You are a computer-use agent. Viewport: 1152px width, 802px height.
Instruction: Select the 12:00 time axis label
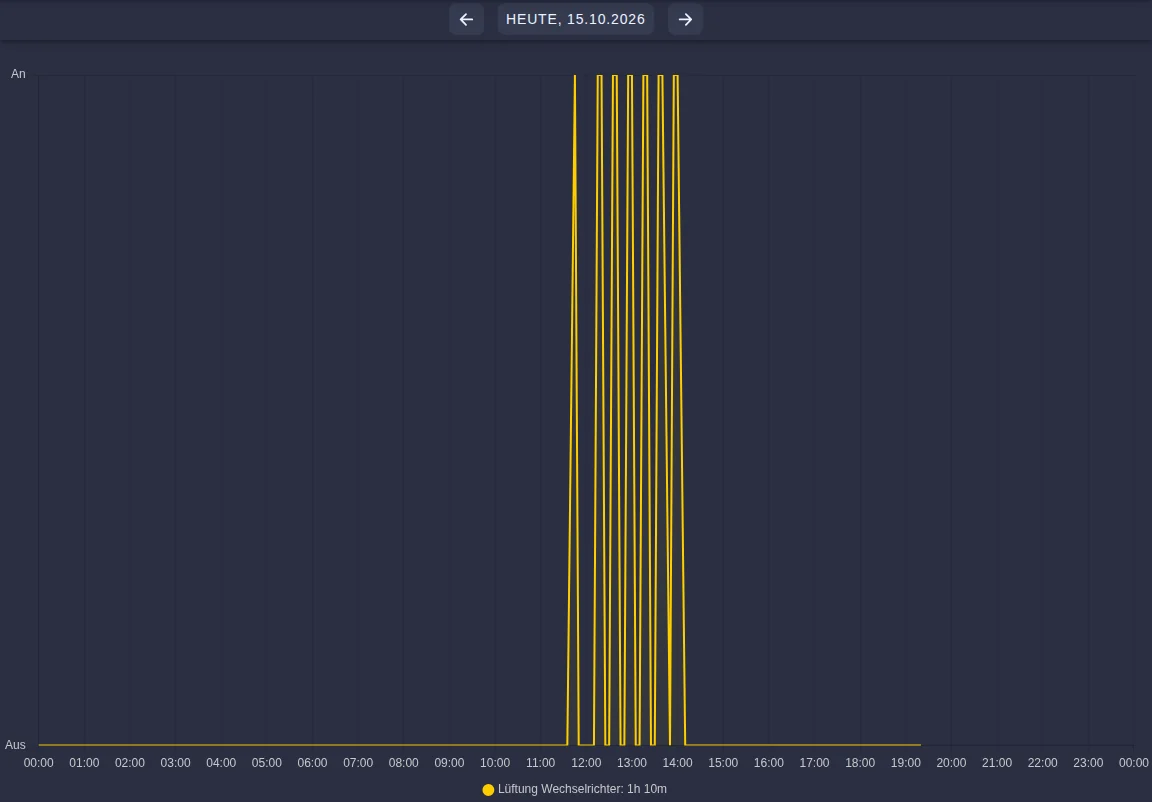pos(586,763)
